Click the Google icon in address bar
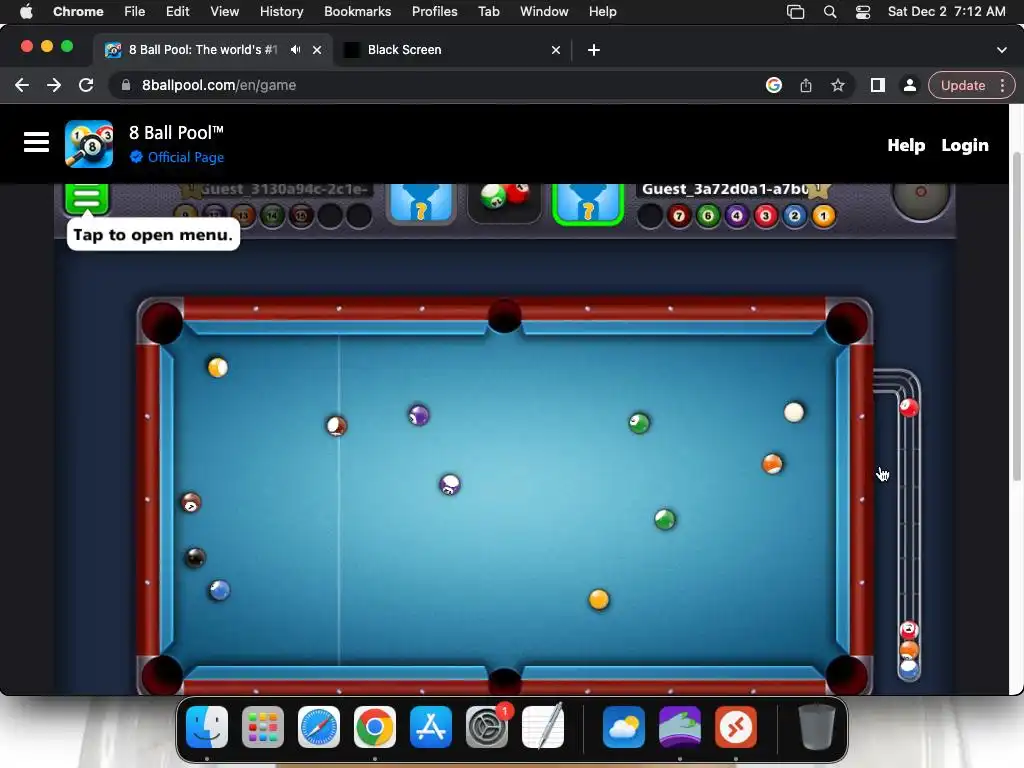The height and width of the screenshot is (768, 1024). [x=774, y=85]
